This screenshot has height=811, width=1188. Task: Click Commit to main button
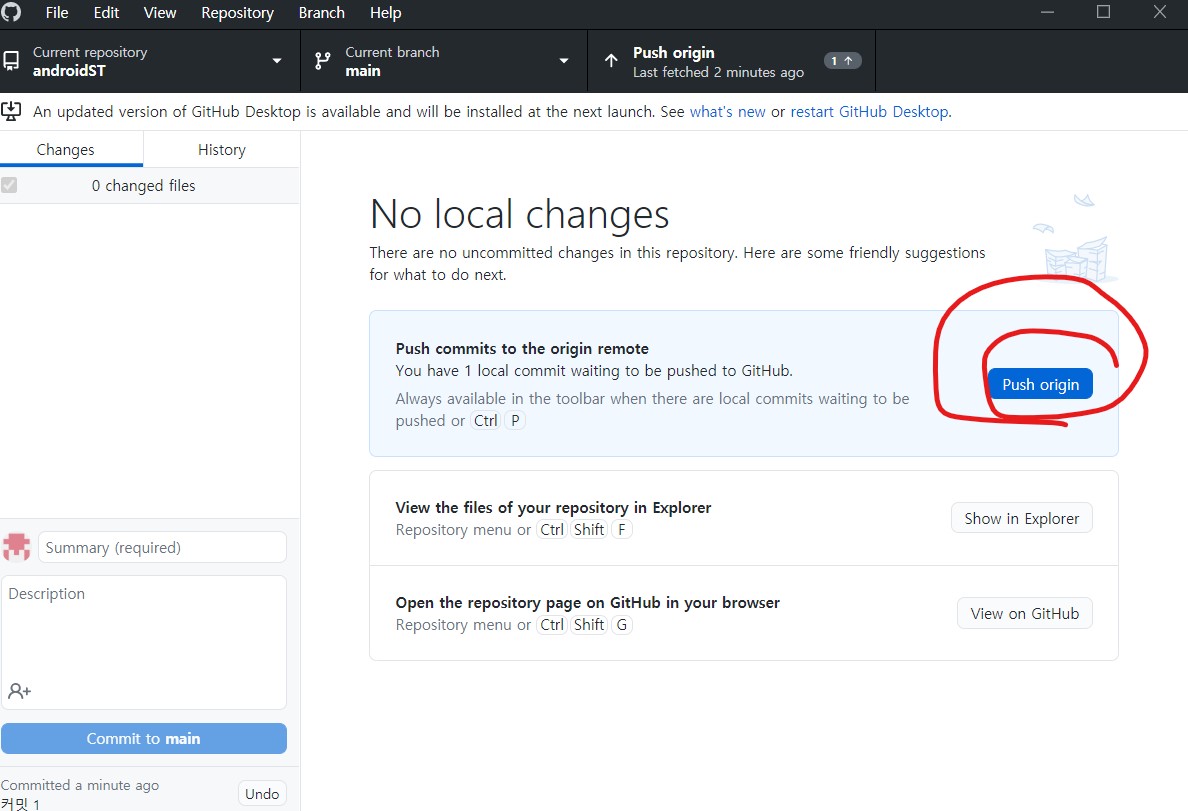click(144, 738)
